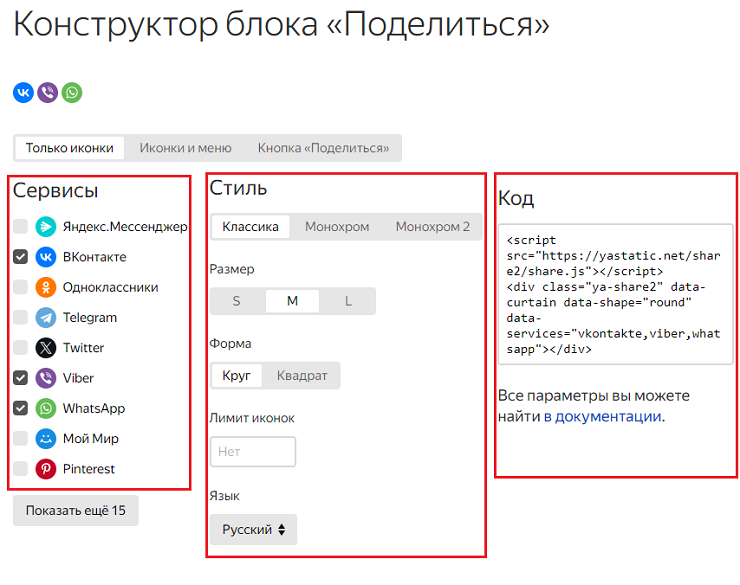This screenshot has width=740, height=585.
Task: Enable the Яндекс.Мессенджер checkbox
Action: (20, 227)
